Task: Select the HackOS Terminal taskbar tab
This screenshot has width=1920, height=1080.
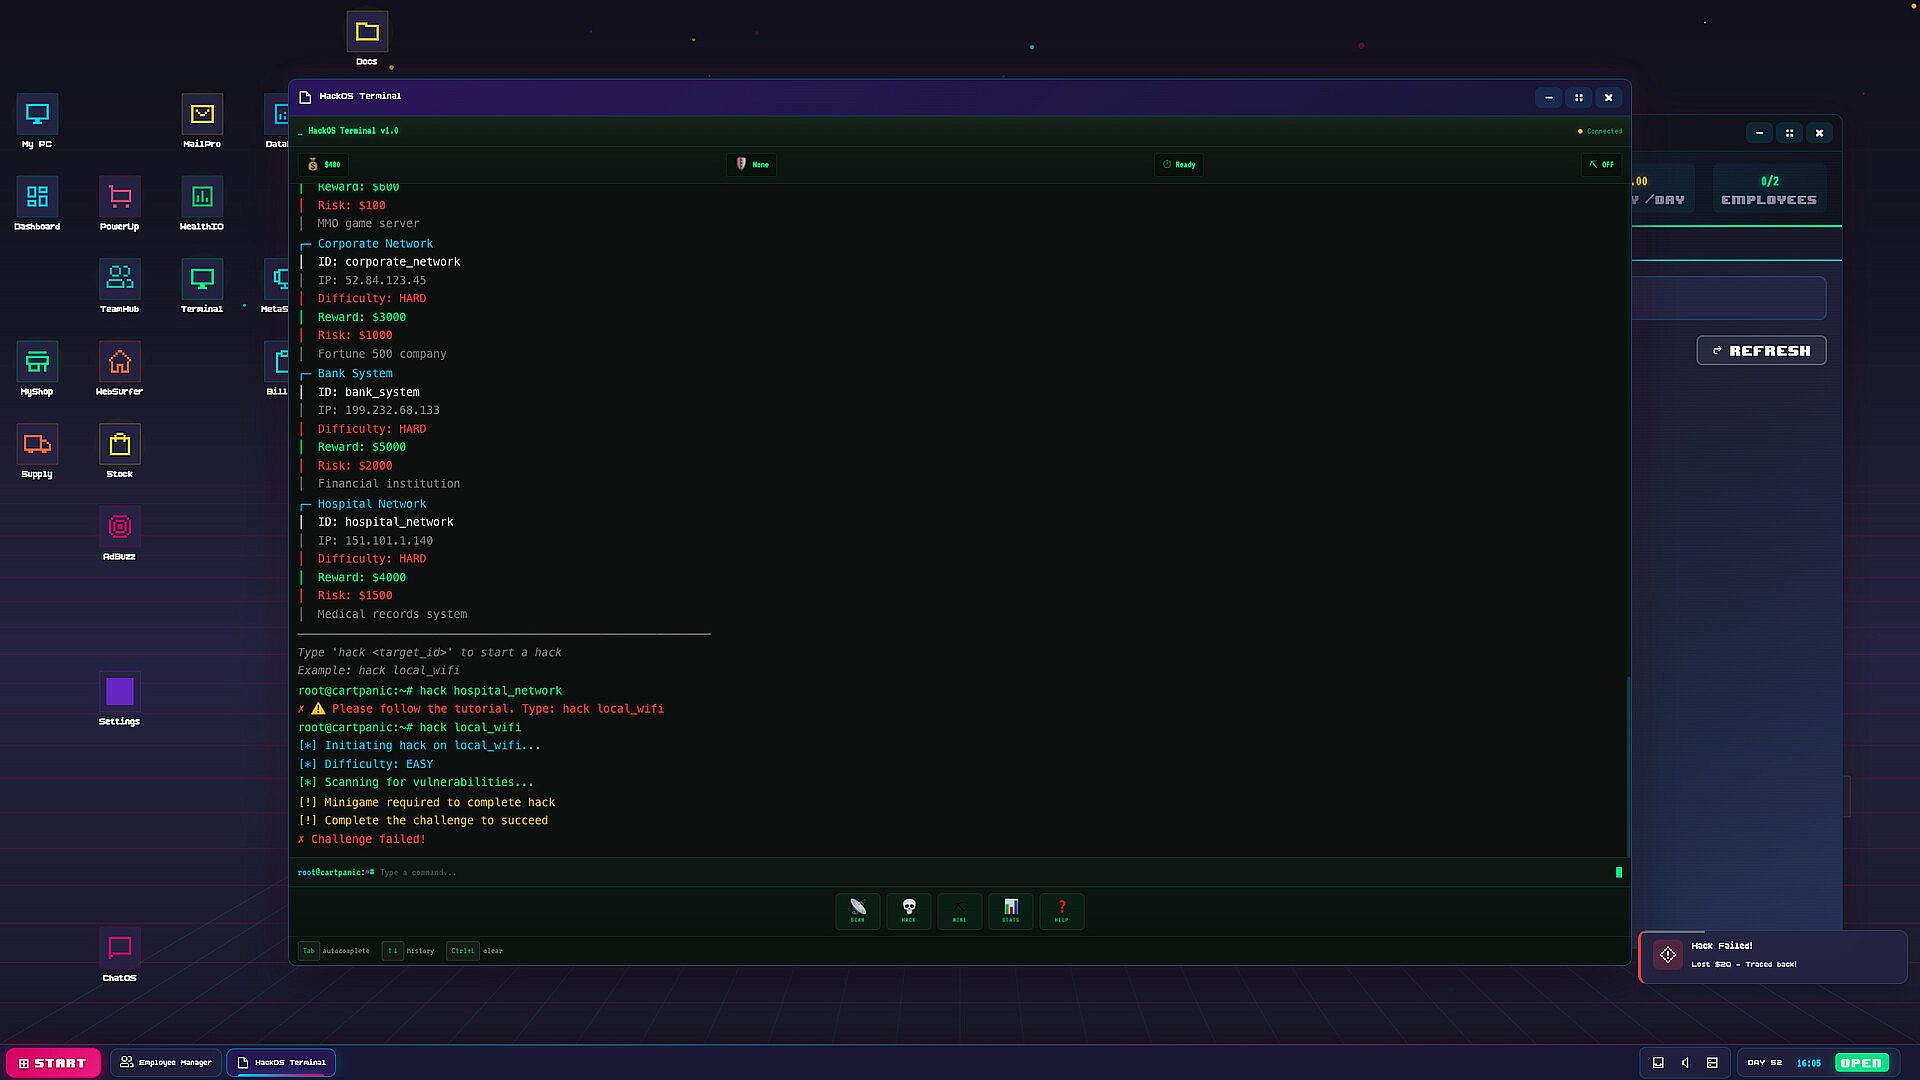Action: pos(281,1063)
